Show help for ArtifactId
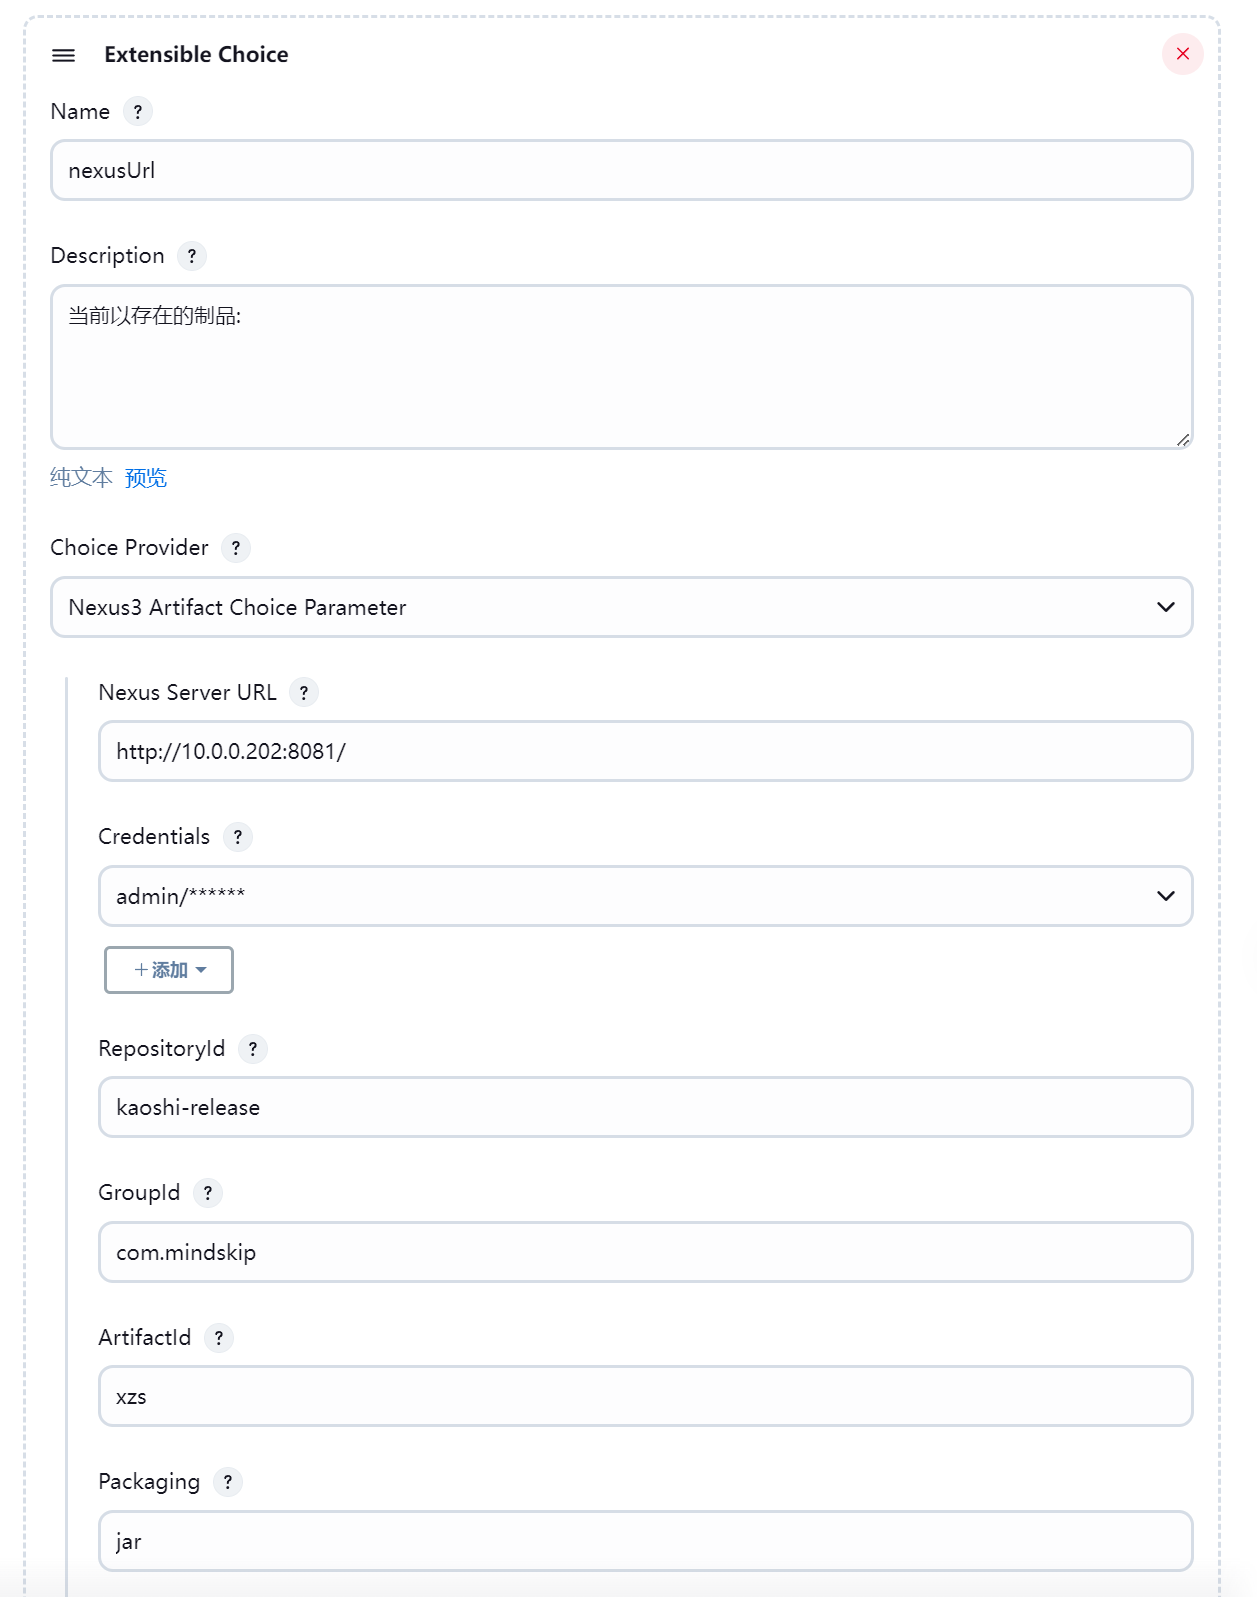The width and height of the screenshot is (1257, 1597). [219, 1338]
